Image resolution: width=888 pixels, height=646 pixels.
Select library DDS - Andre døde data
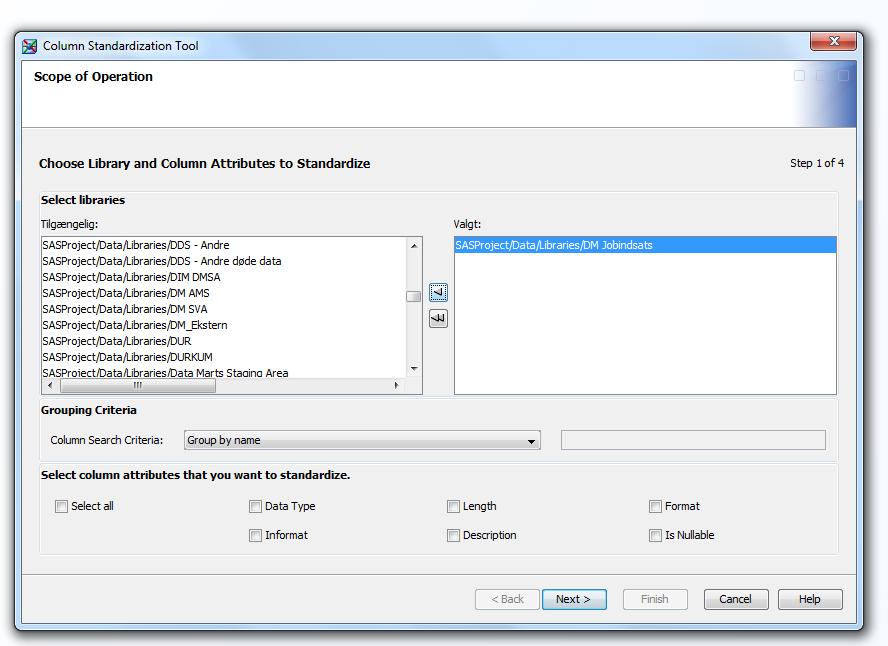pos(224,261)
